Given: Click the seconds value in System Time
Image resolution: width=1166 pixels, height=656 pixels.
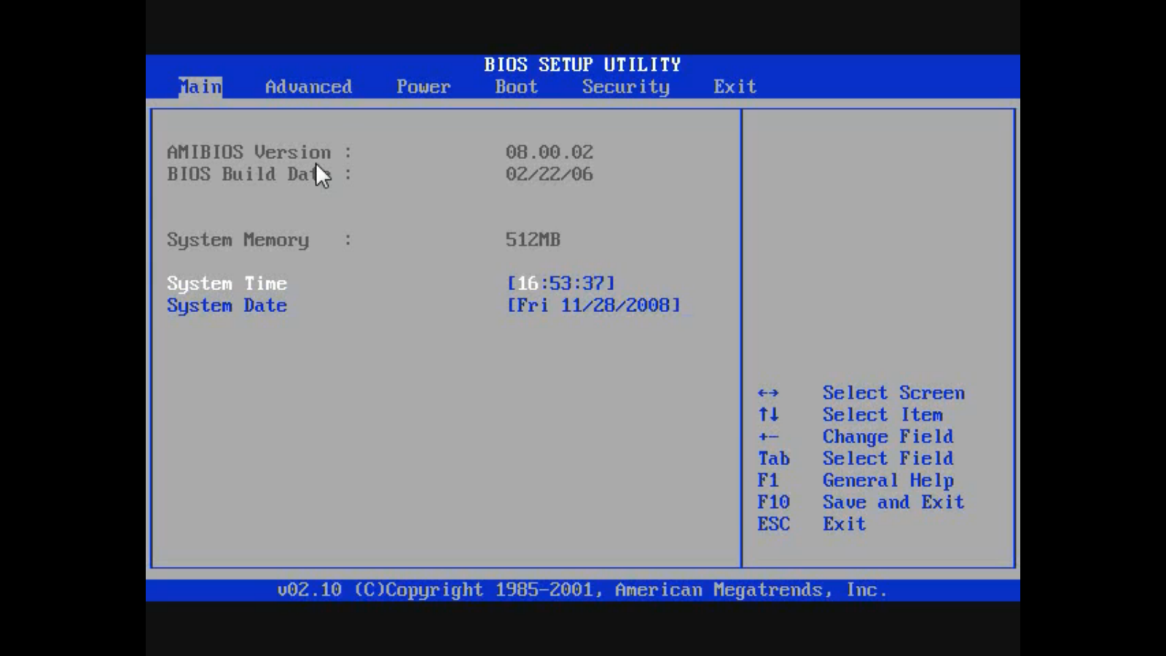Looking at the screenshot, I should pyautogui.click(x=591, y=283).
